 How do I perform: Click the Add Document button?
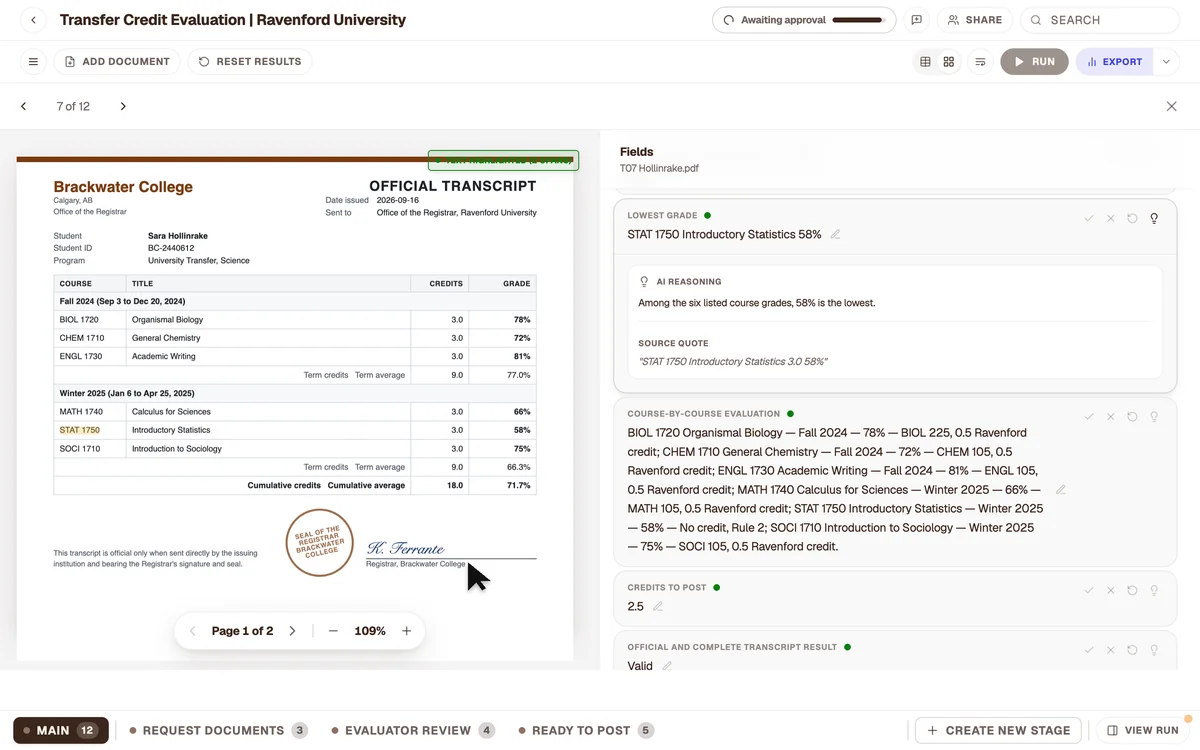[x=117, y=62]
